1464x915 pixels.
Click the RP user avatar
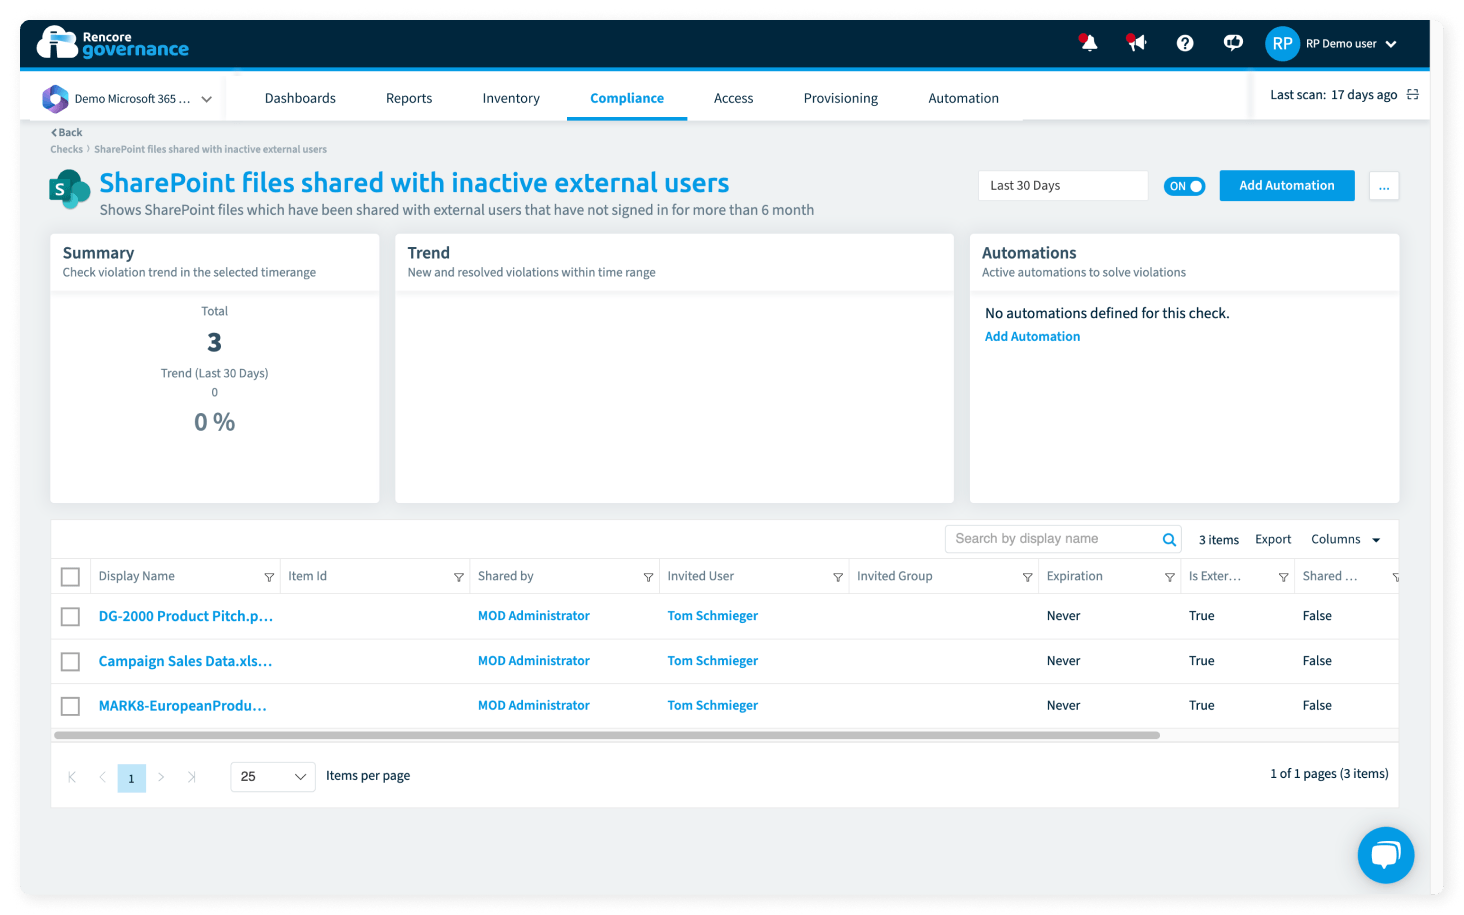pos(1282,43)
